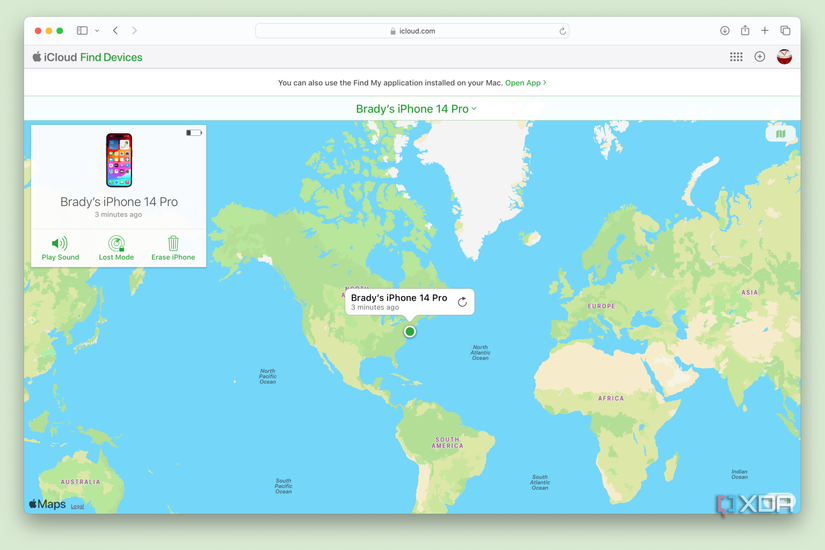The image size is (825, 550).
Task: Expand the sidebar options chevron
Action: pos(97,31)
